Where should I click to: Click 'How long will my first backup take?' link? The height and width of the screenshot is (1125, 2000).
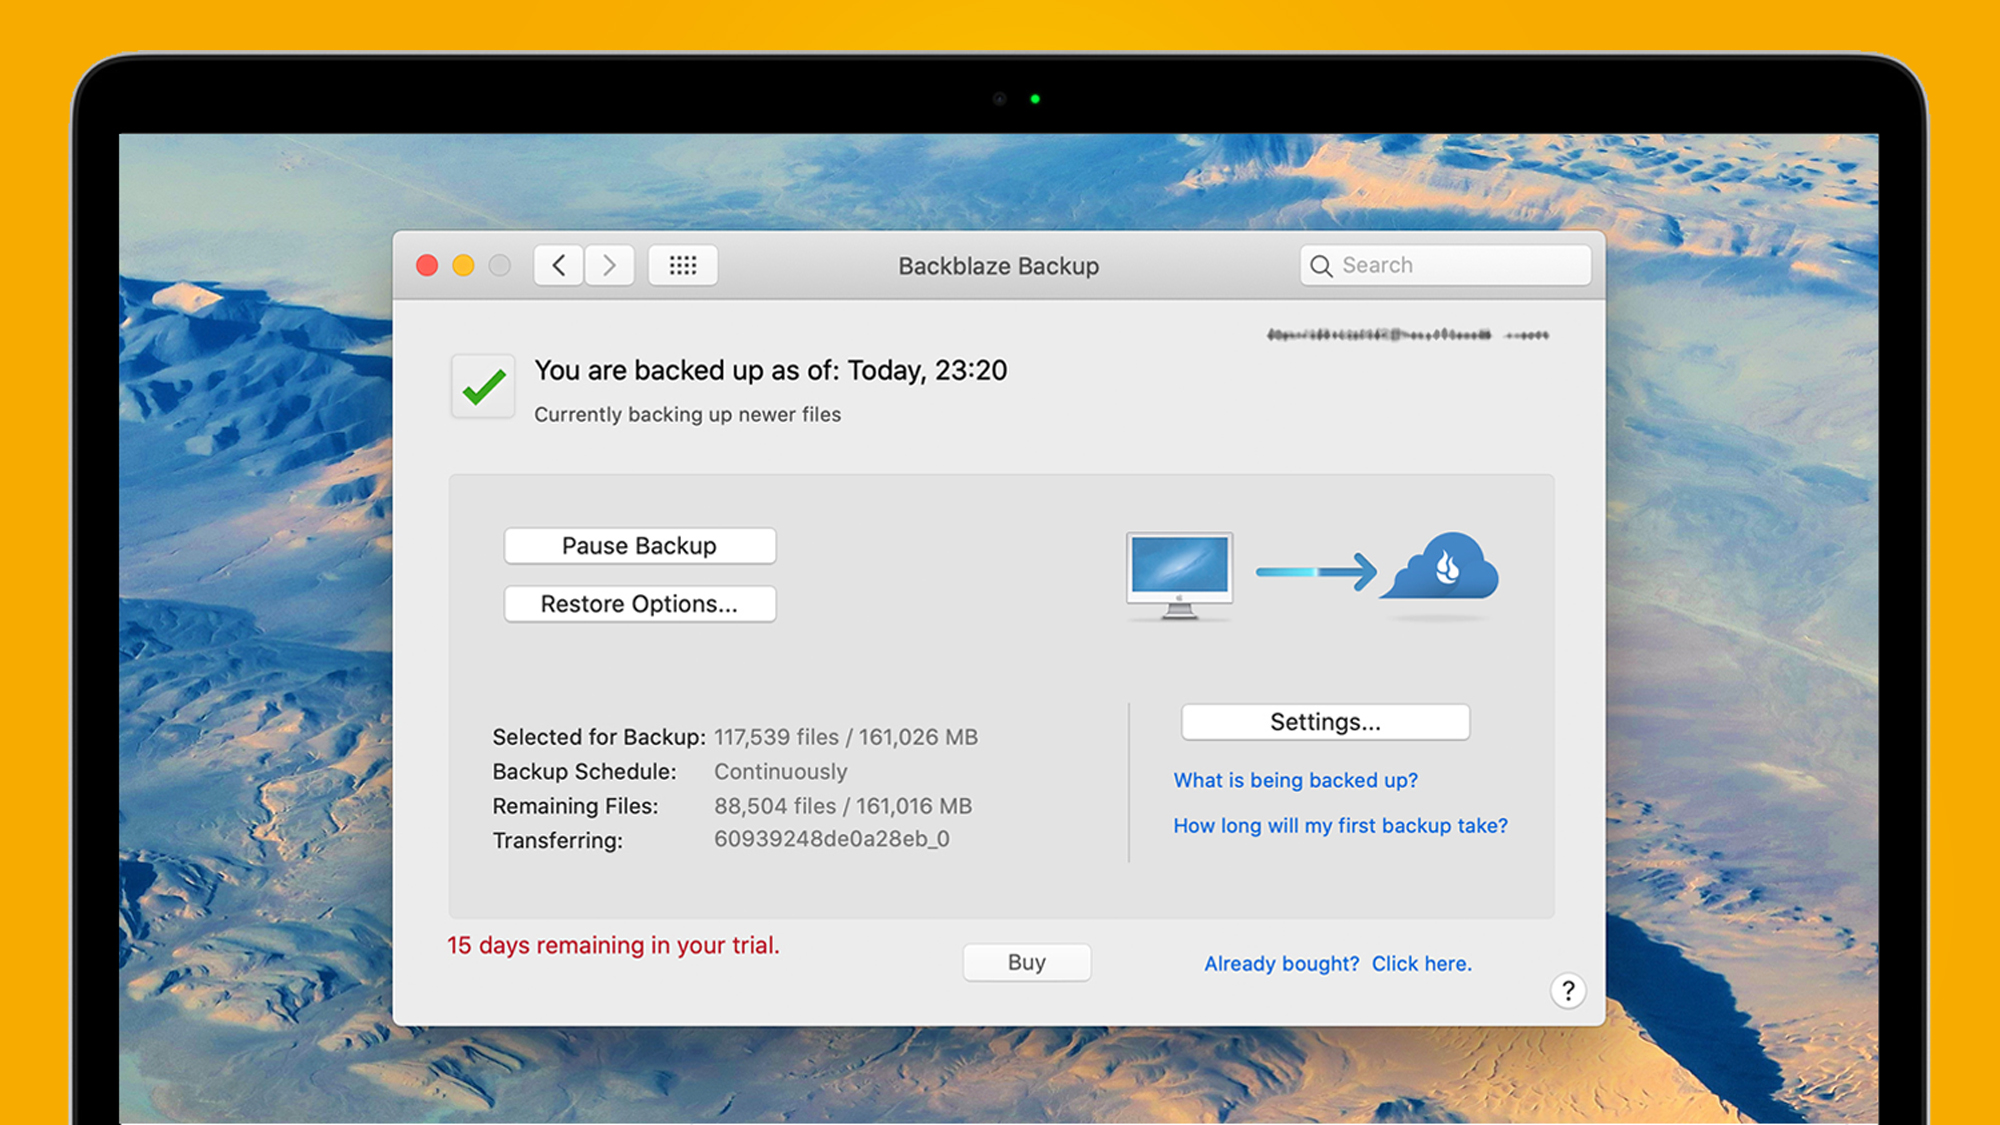(1339, 826)
